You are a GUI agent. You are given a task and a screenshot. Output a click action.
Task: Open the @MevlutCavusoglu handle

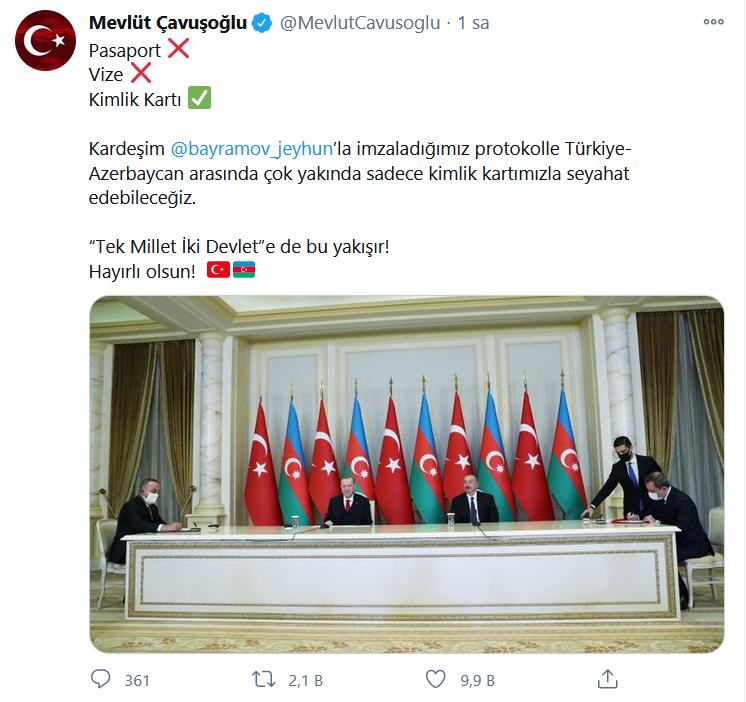tap(360, 23)
